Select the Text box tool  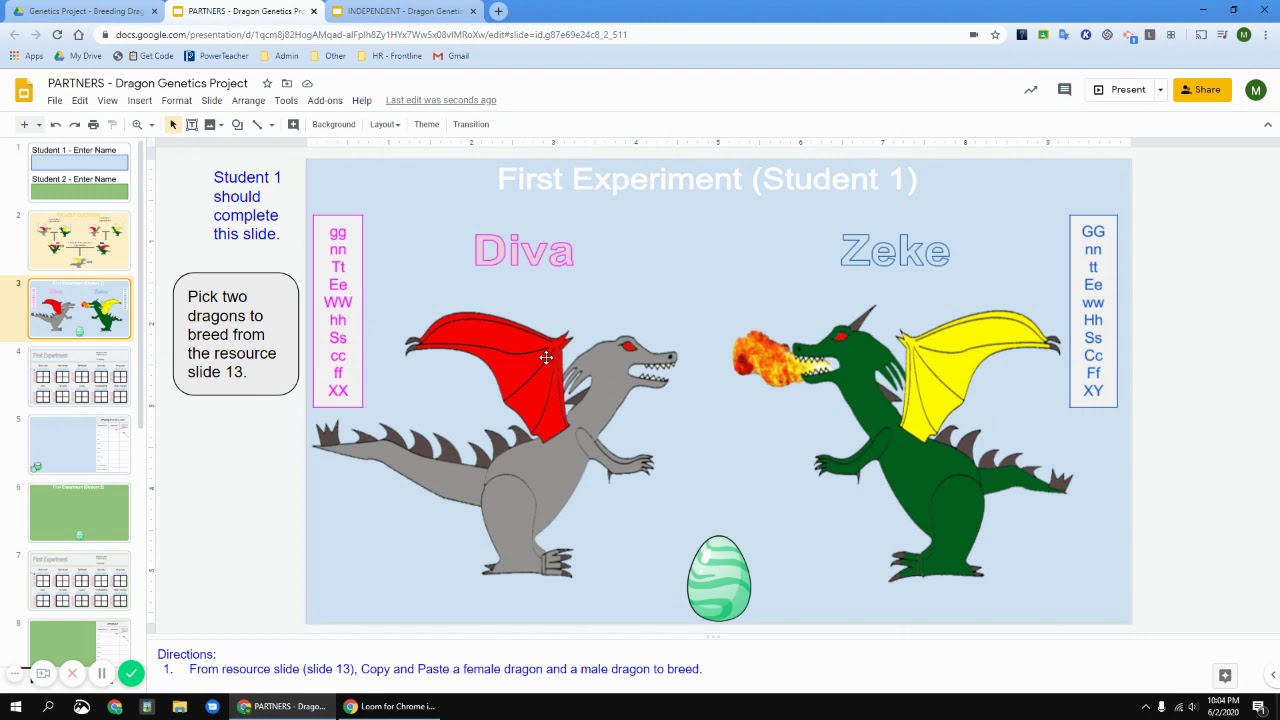192,124
